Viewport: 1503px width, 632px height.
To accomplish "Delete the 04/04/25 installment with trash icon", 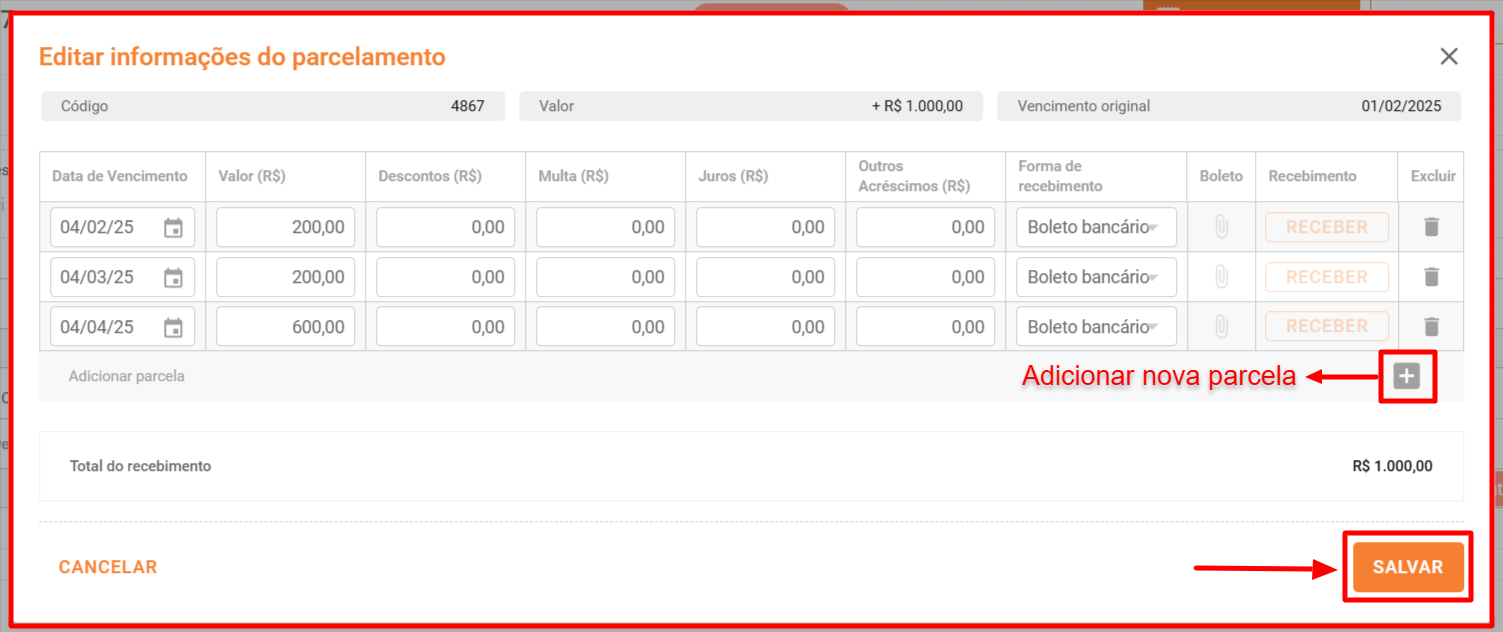I will pos(1431,327).
